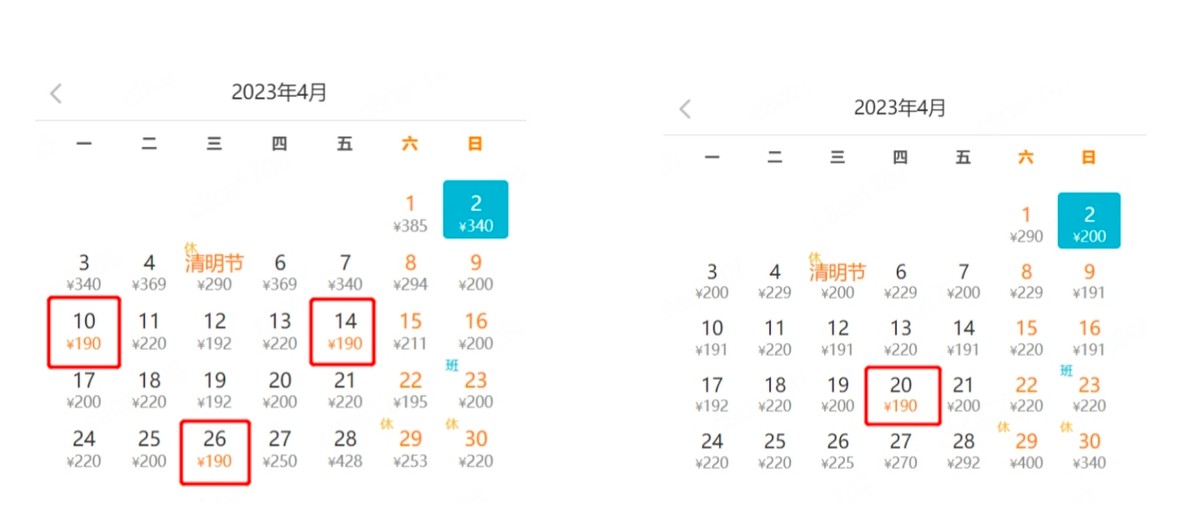The image size is (1200, 520).
Task: Go to previous month in right calendar
Action: [685, 109]
